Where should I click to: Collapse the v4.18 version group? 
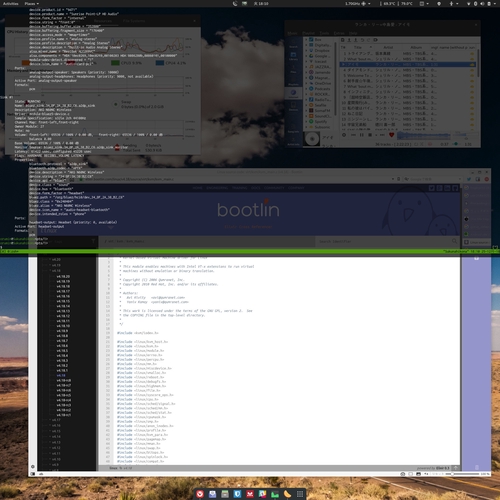(x=50, y=271)
